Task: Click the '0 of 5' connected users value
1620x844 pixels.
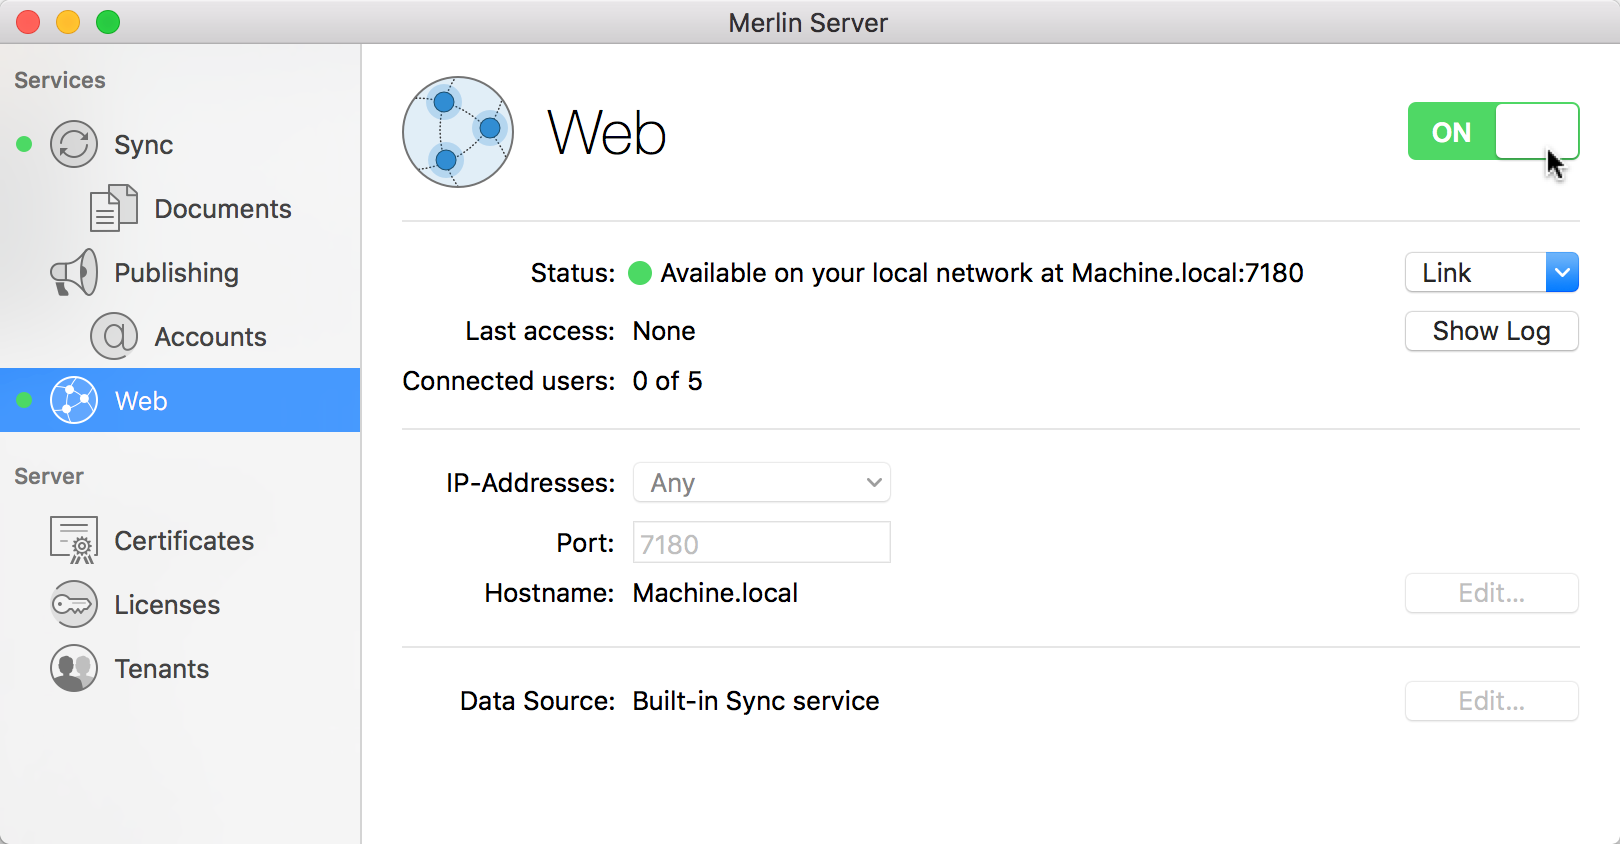Action: click(667, 381)
